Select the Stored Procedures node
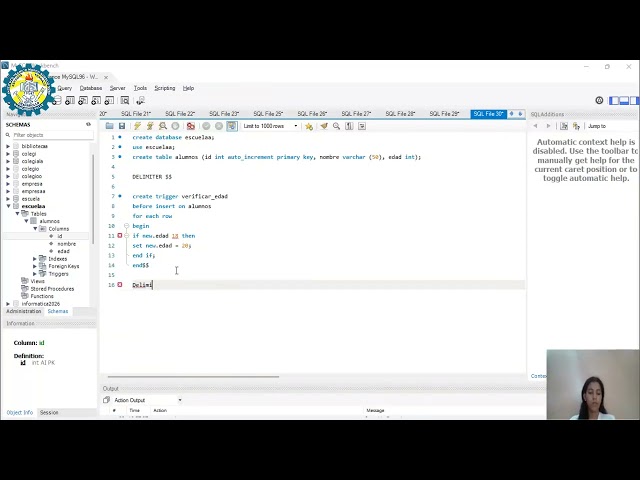The height and width of the screenshot is (480, 640). click(52, 289)
